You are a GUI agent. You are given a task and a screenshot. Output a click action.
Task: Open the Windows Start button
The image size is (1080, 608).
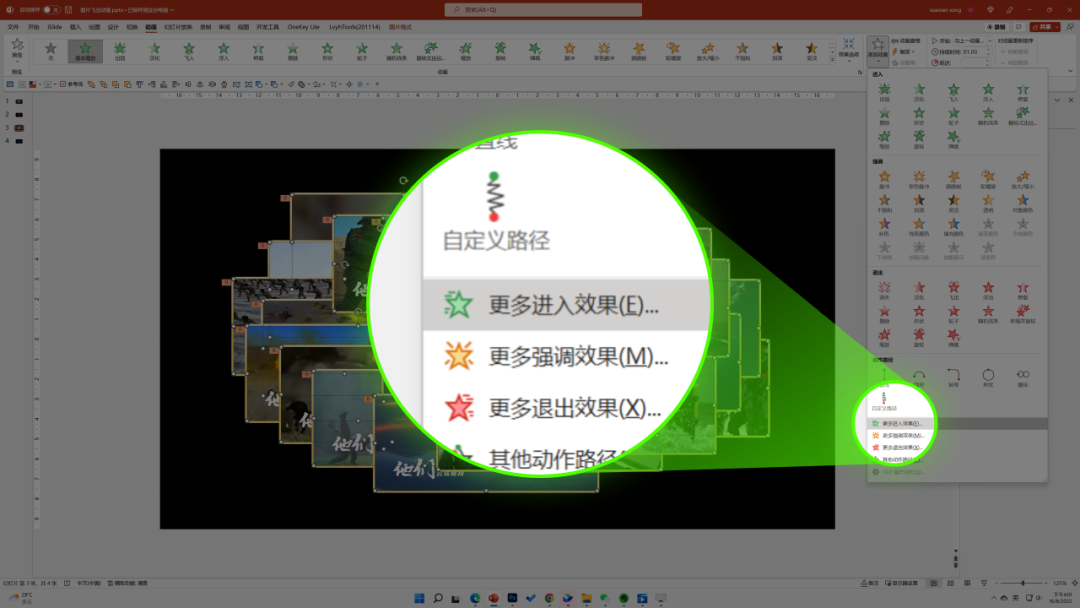click(419, 598)
